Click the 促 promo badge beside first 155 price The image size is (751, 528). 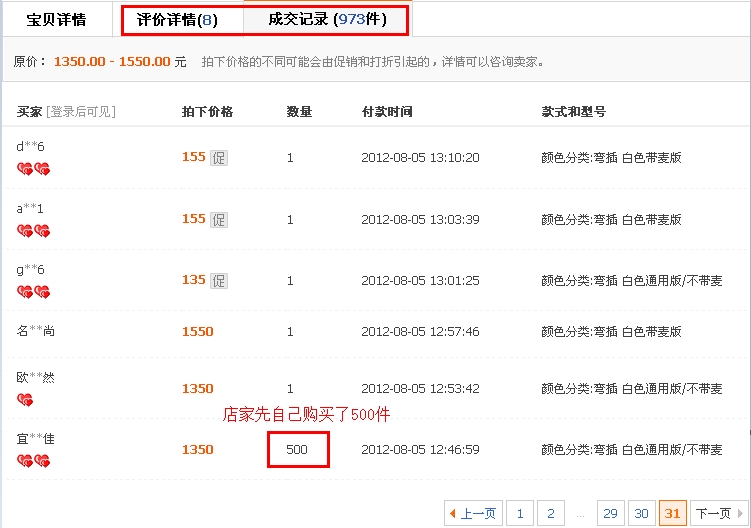coord(218,158)
